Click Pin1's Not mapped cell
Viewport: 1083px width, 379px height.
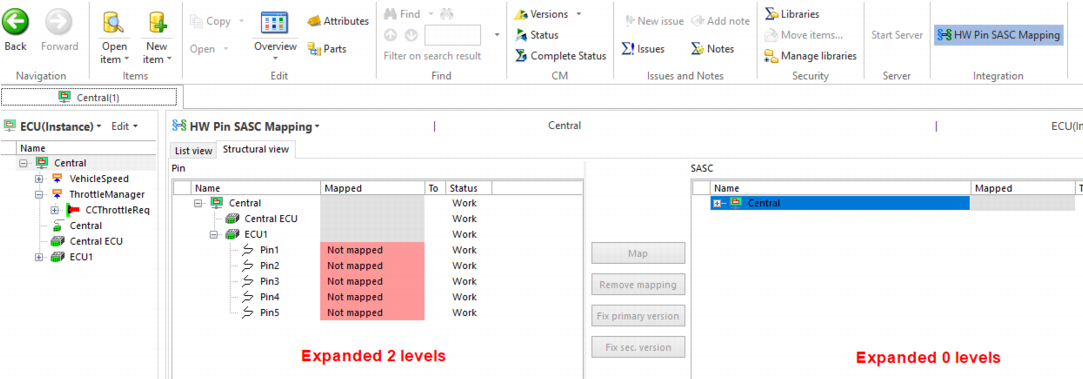(x=372, y=250)
